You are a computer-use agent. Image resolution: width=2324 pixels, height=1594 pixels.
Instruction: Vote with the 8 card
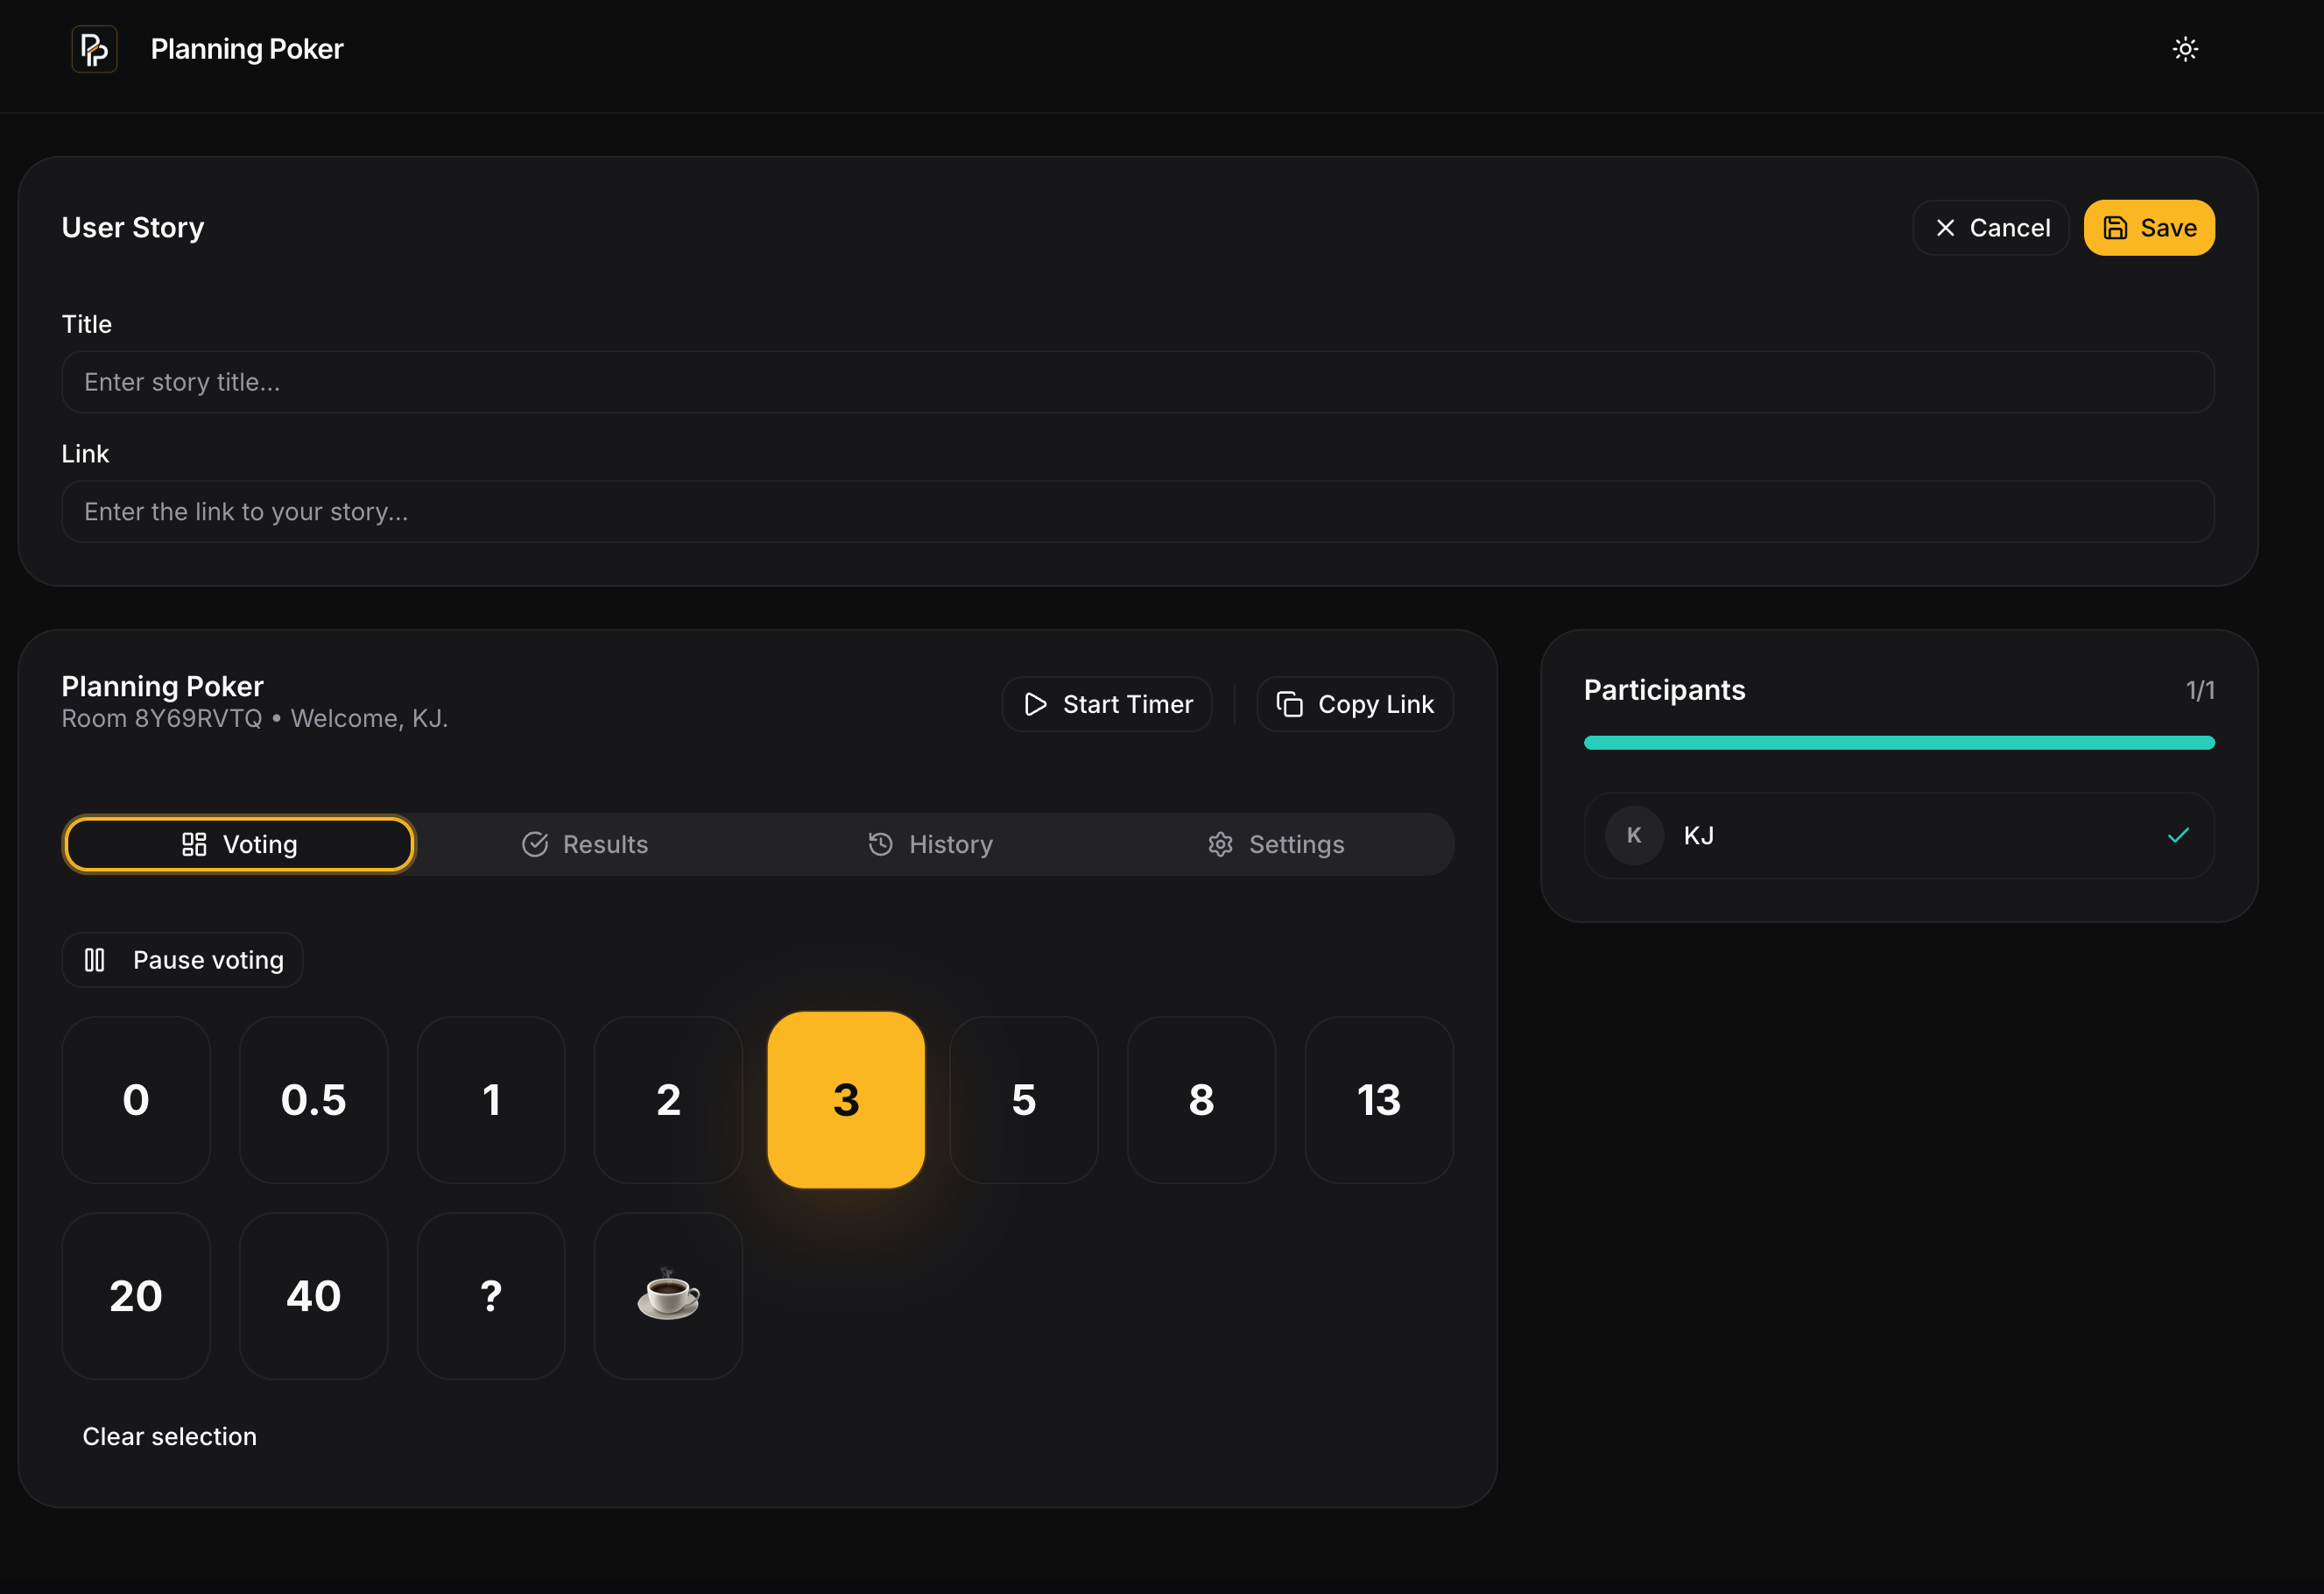pyautogui.click(x=1202, y=1100)
